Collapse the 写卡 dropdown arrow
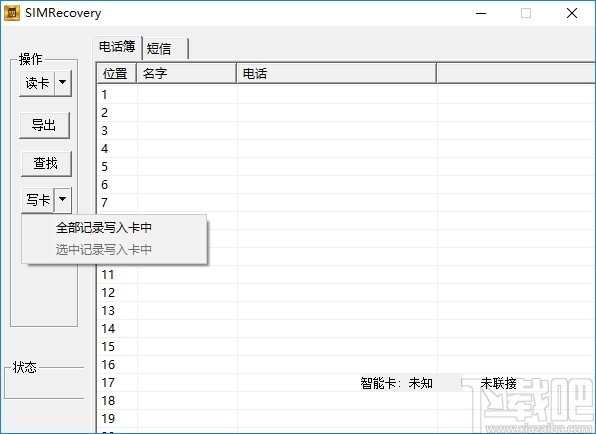This screenshot has width=596, height=434. [63, 200]
